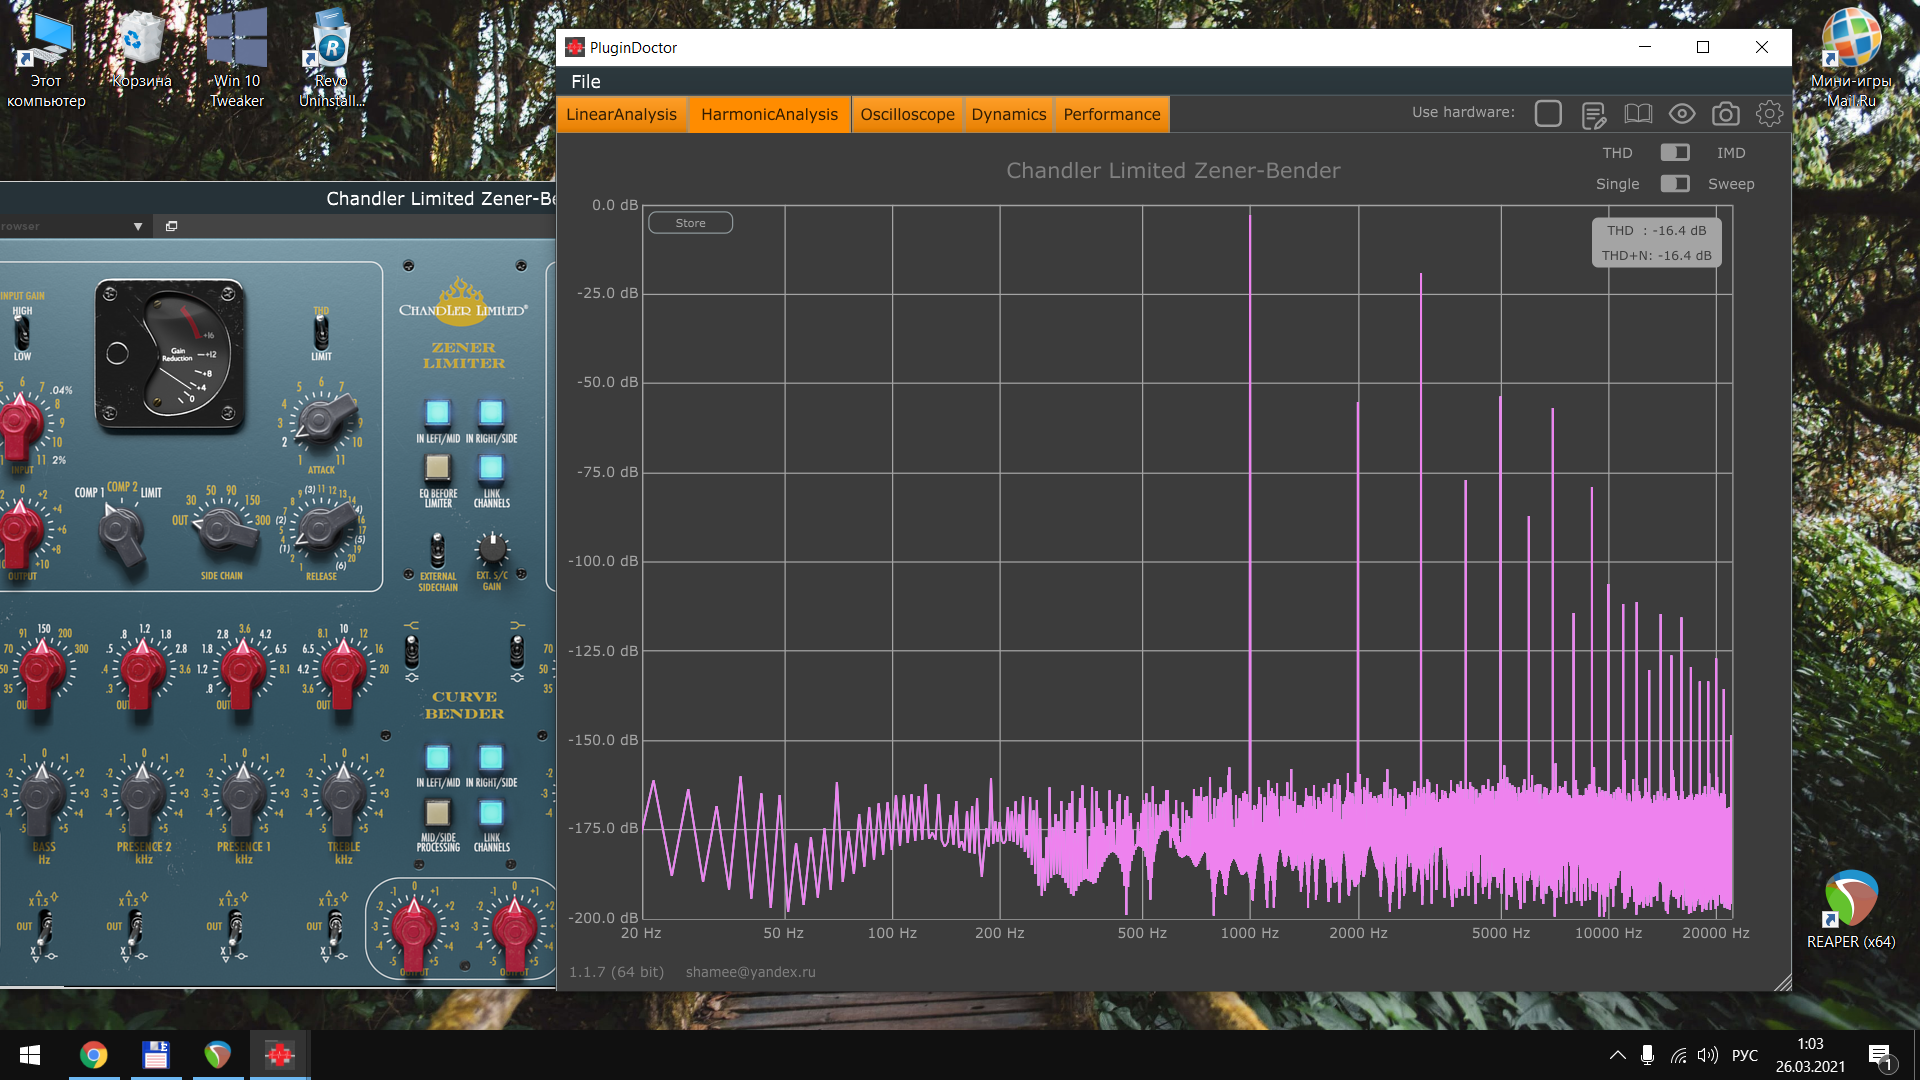The width and height of the screenshot is (1920, 1080).
Task: Click the Treble kHz frequency red knob
Action: (x=343, y=673)
